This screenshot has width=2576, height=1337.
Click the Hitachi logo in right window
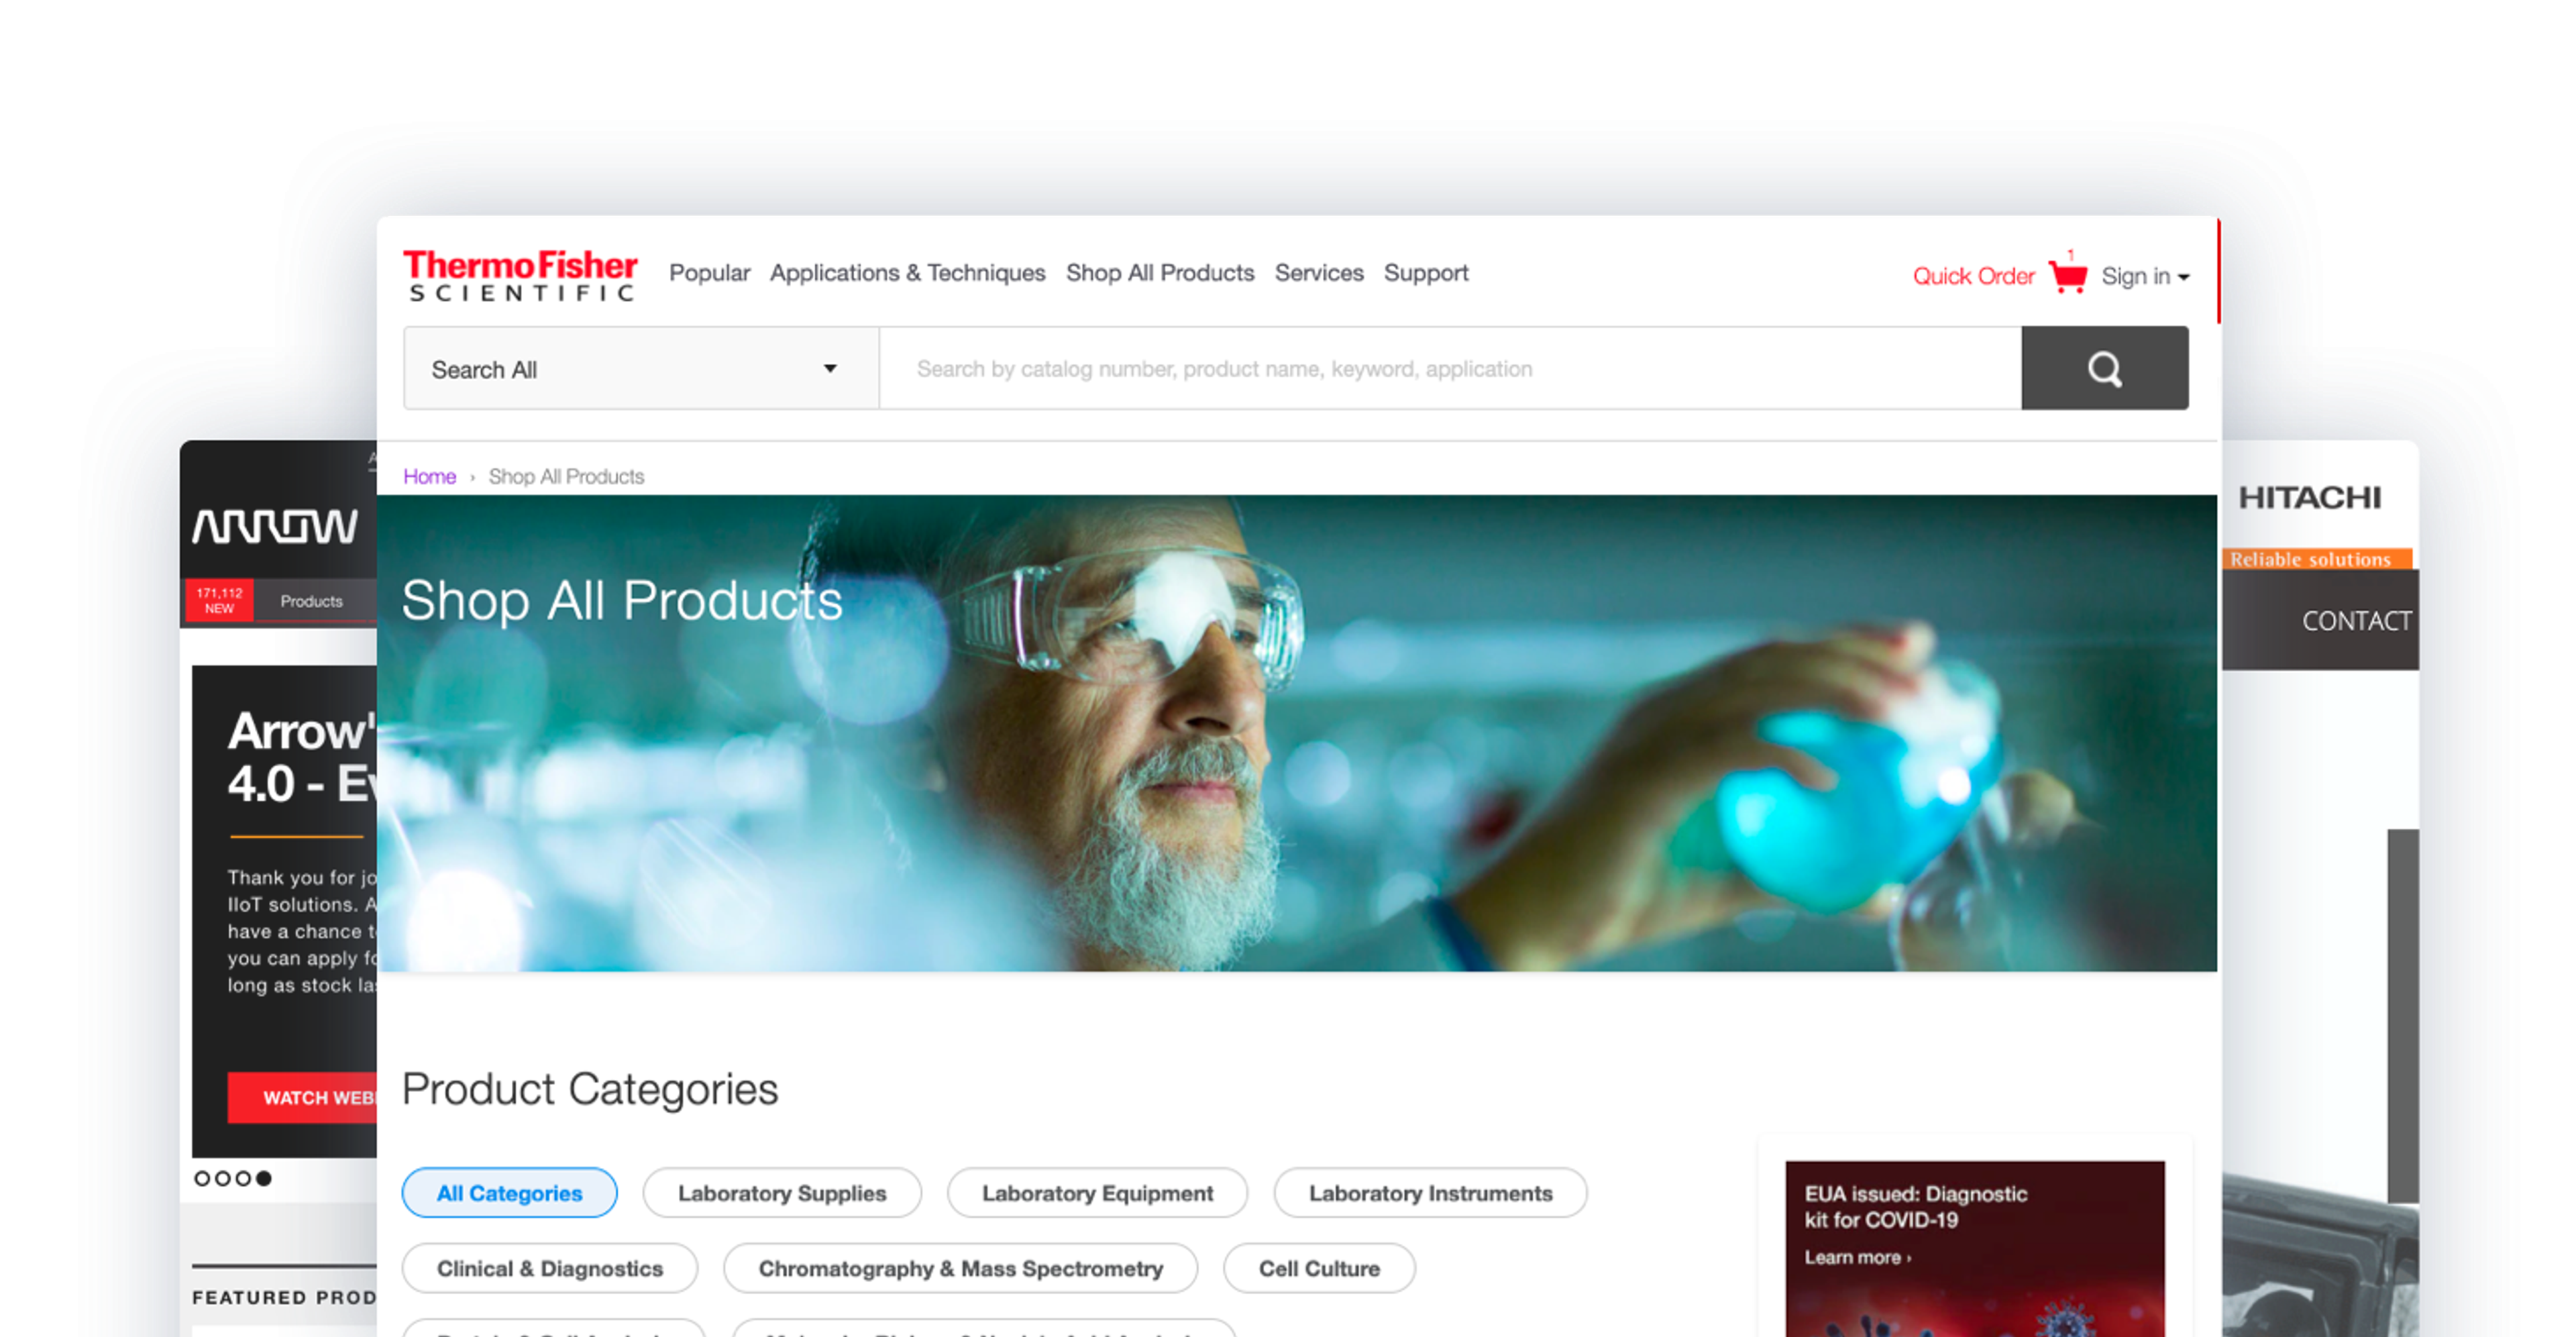[x=2309, y=497]
